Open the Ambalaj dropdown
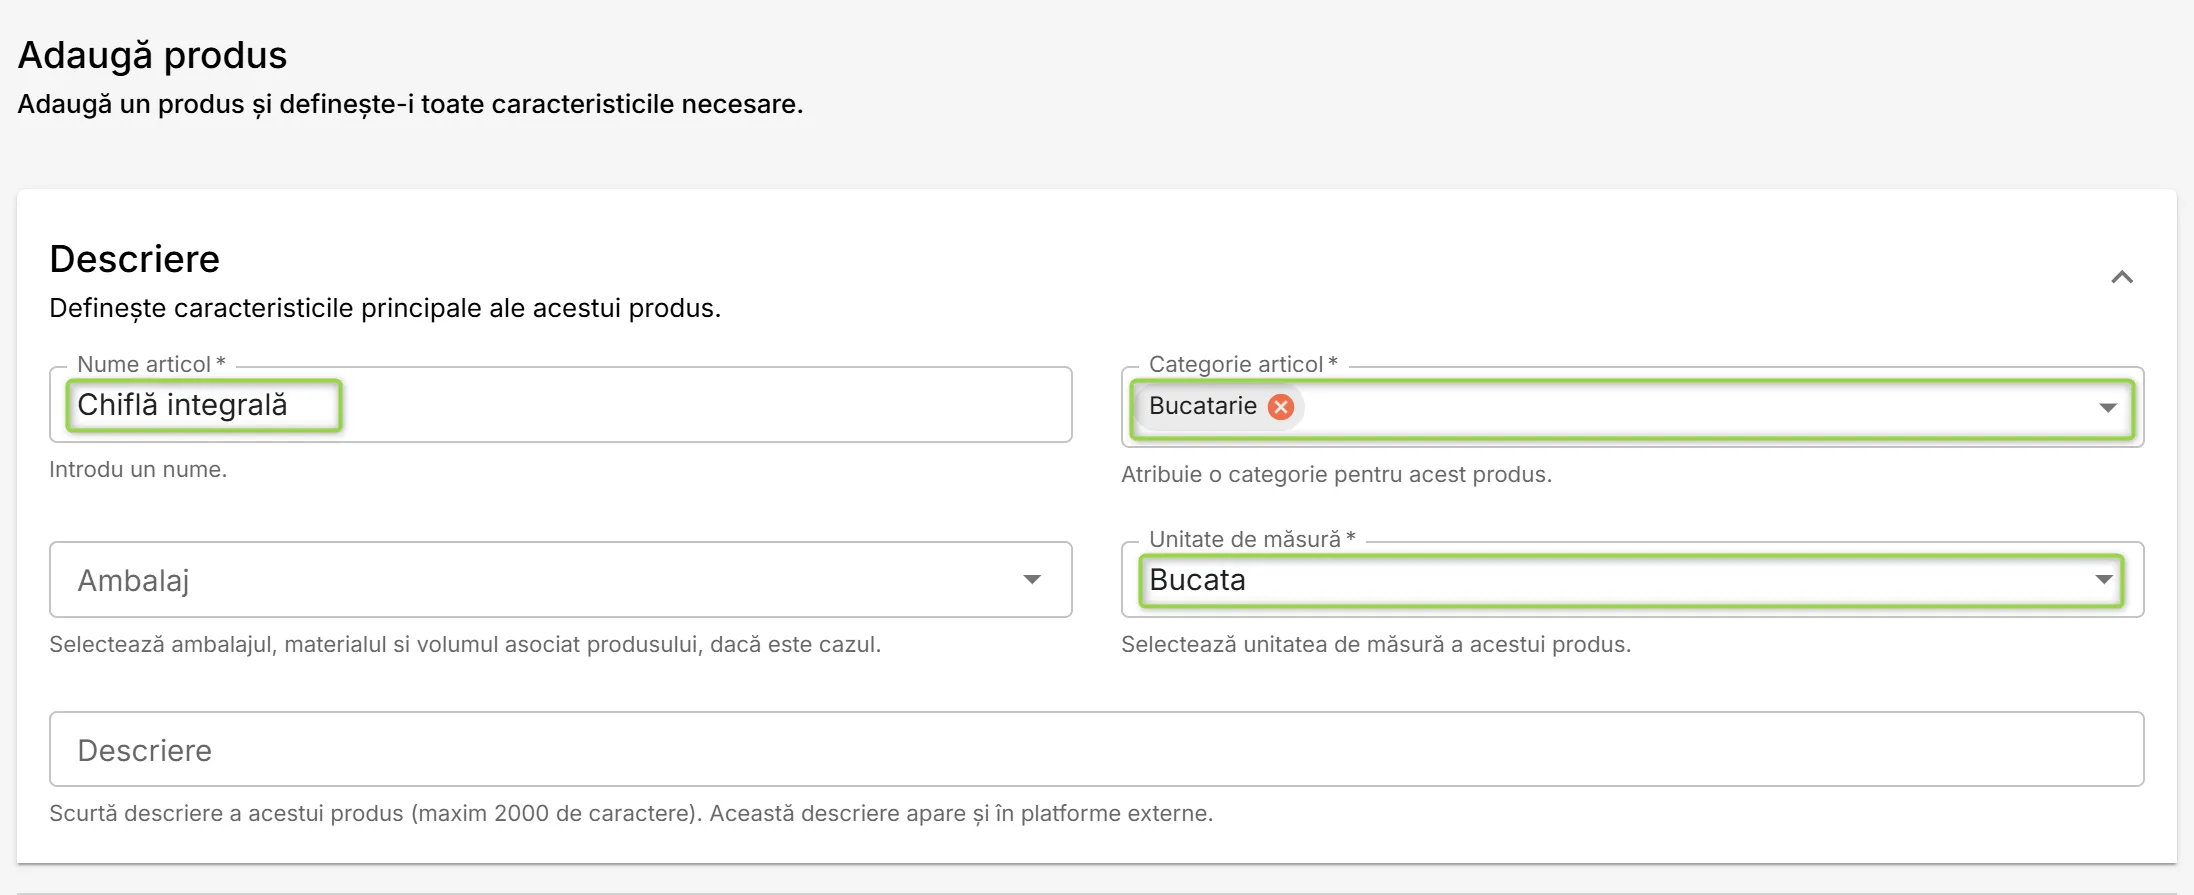Screen dimensions: 2194x895 pos(560,580)
